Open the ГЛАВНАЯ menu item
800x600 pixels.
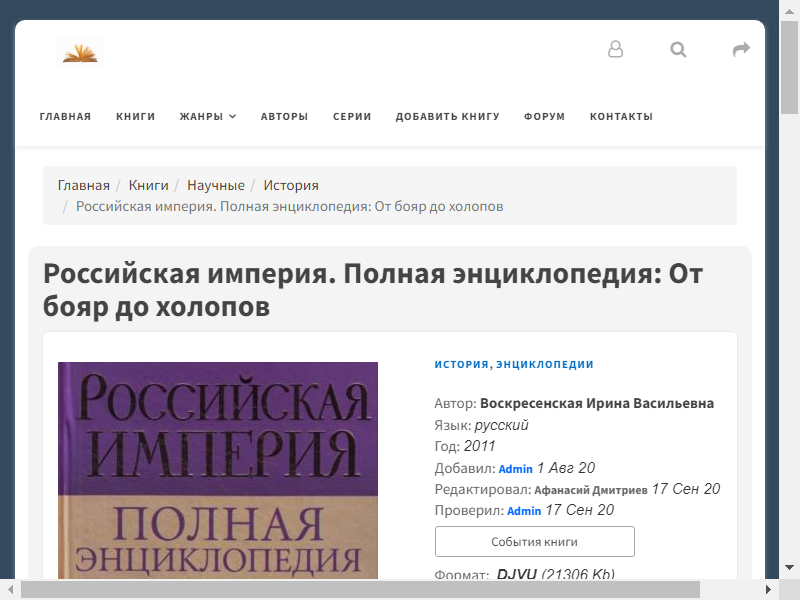pyautogui.click(x=65, y=116)
